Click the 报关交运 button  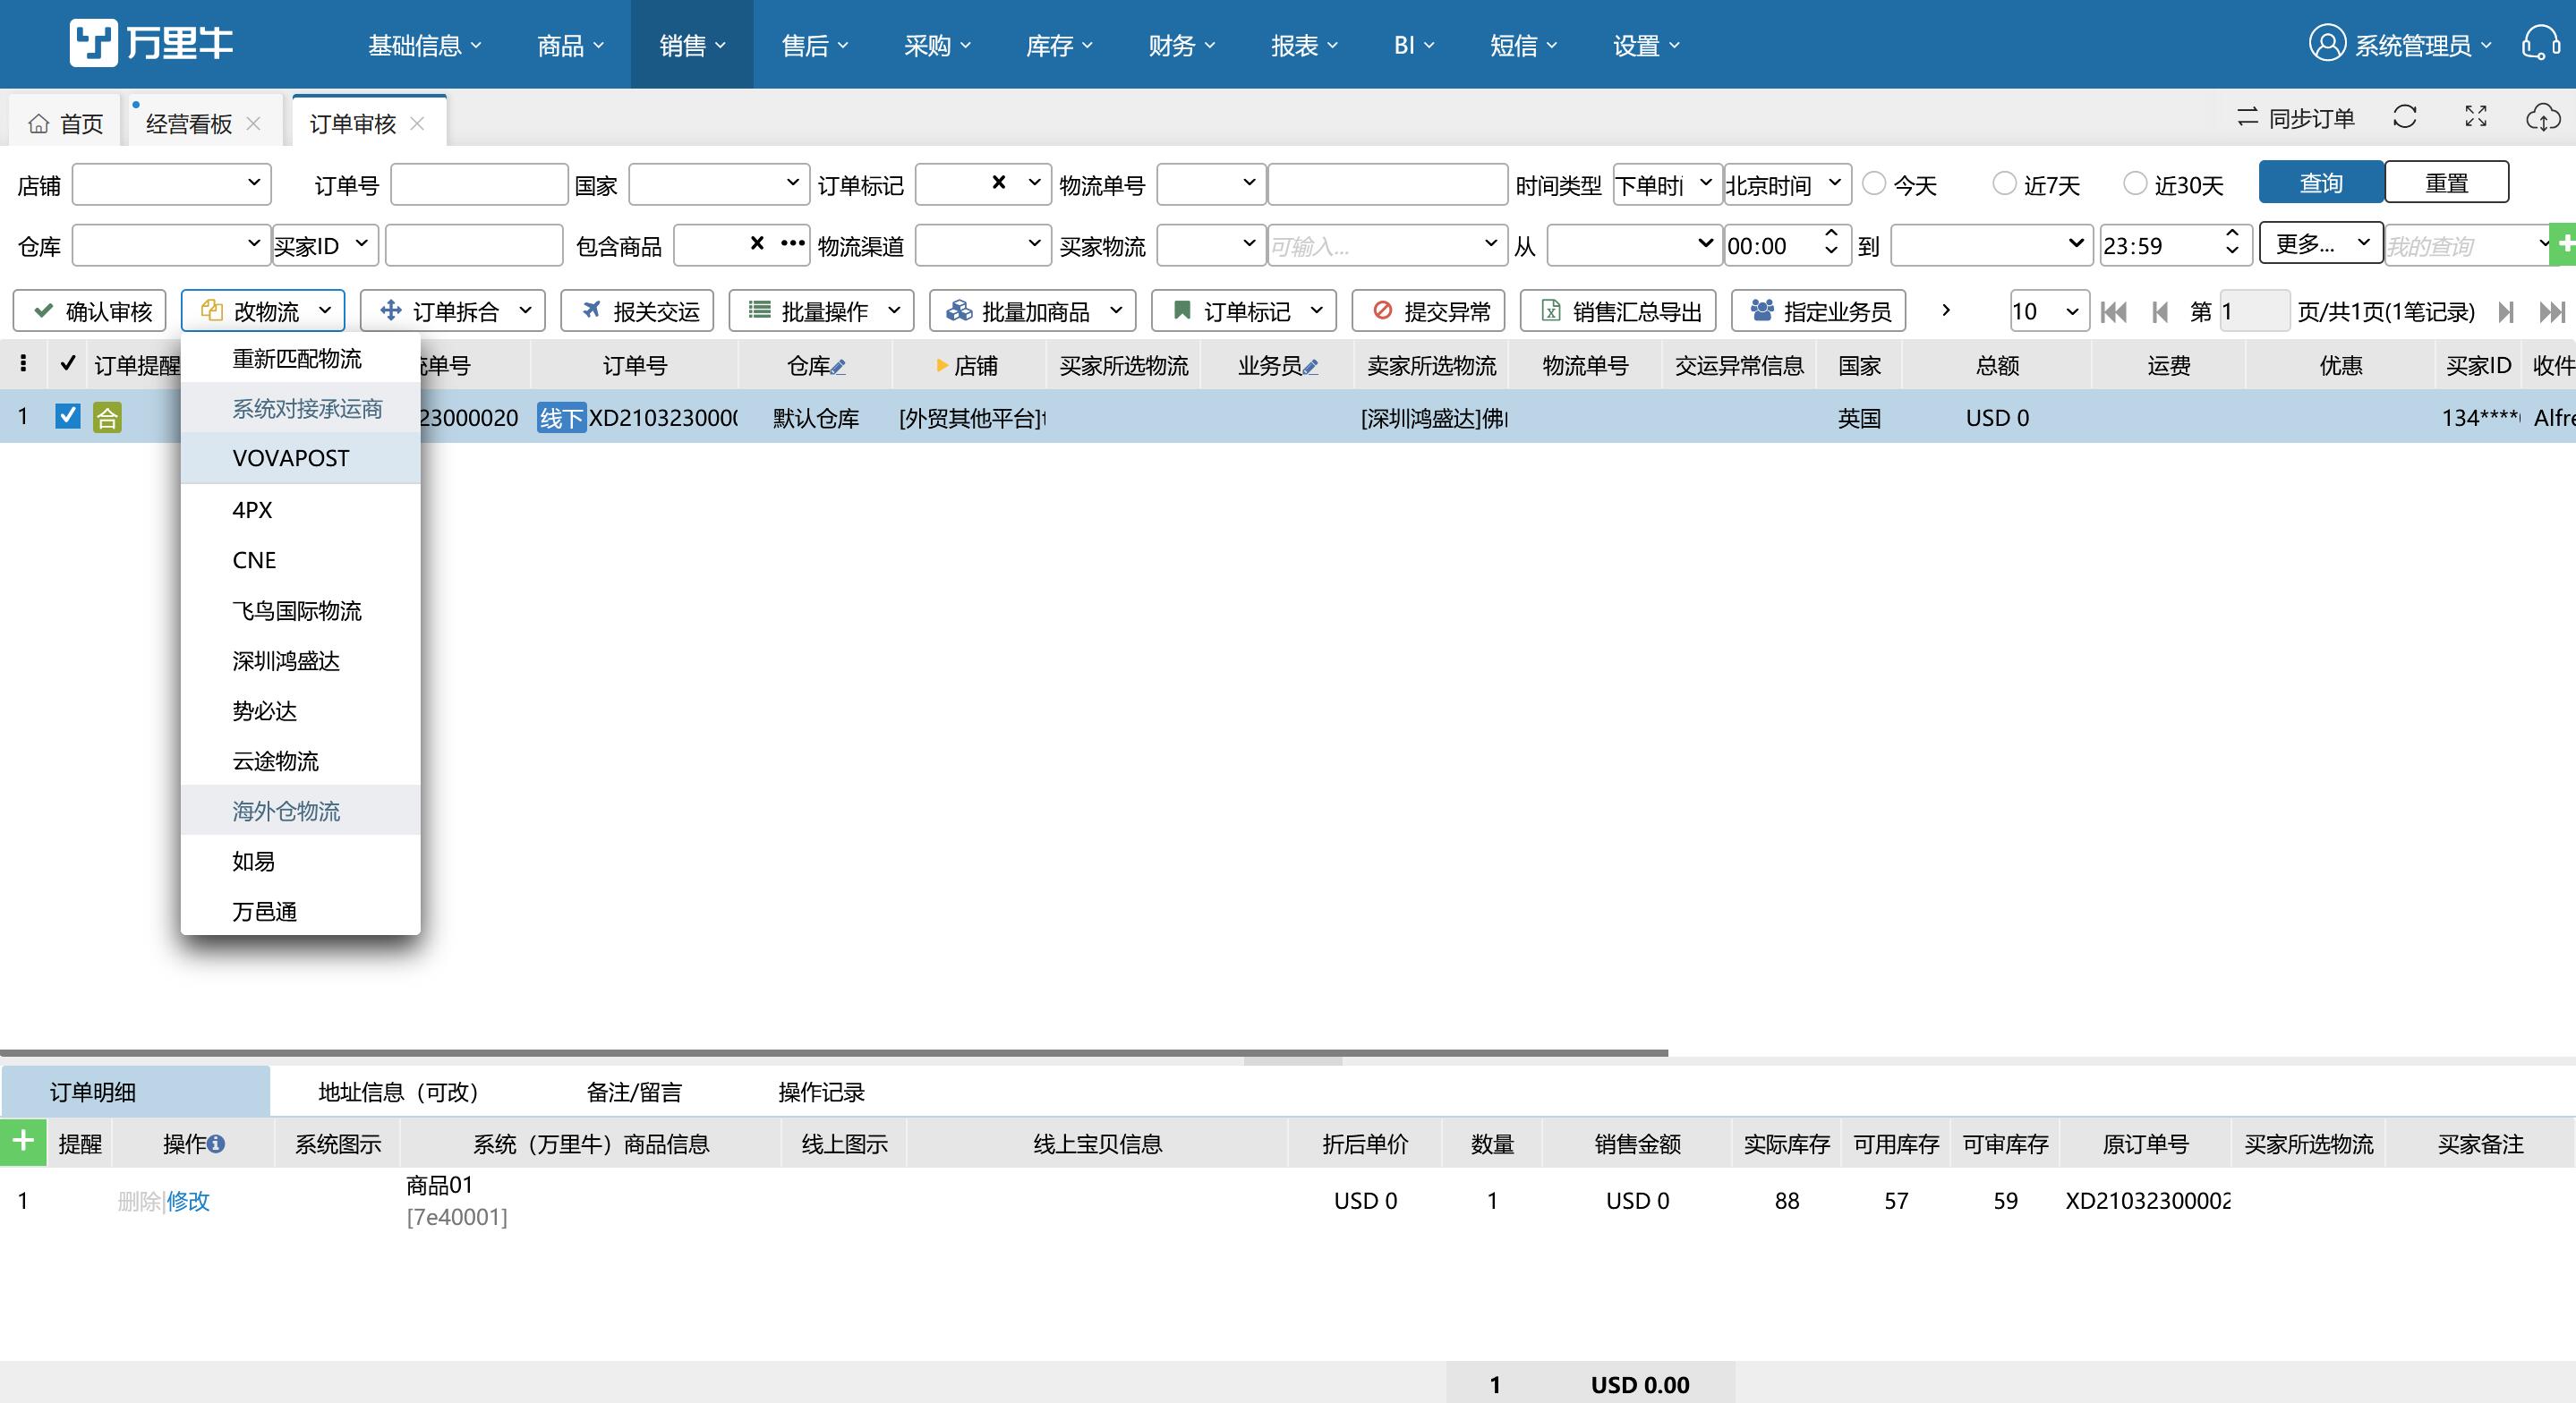coord(638,311)
